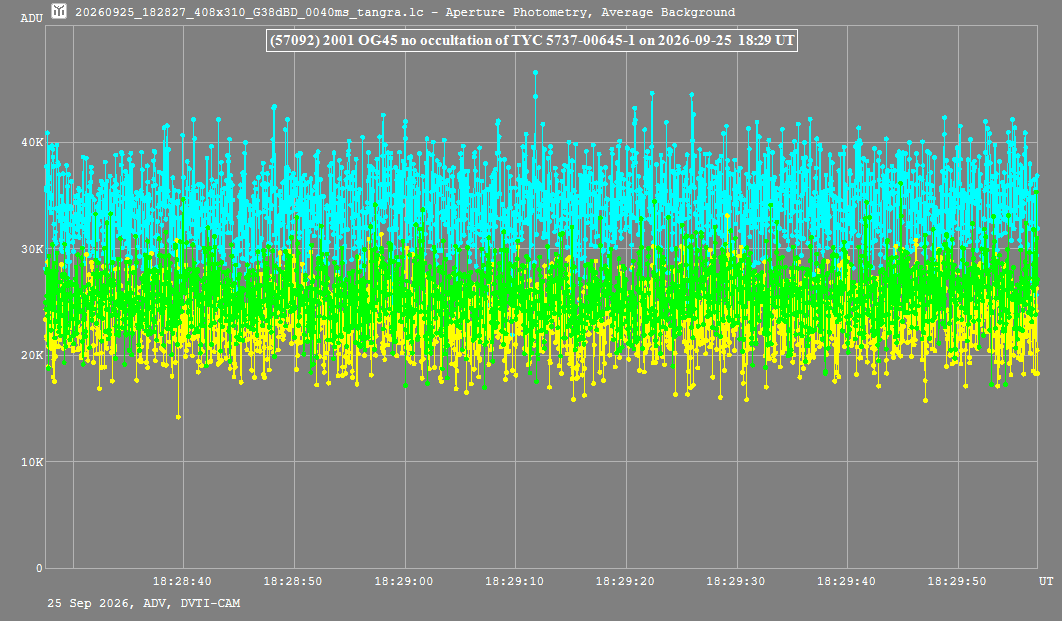Select the 18:29:10 time axis label
Screen dimensions: 1062x621
pyautogui.click(x=514, y=581)
